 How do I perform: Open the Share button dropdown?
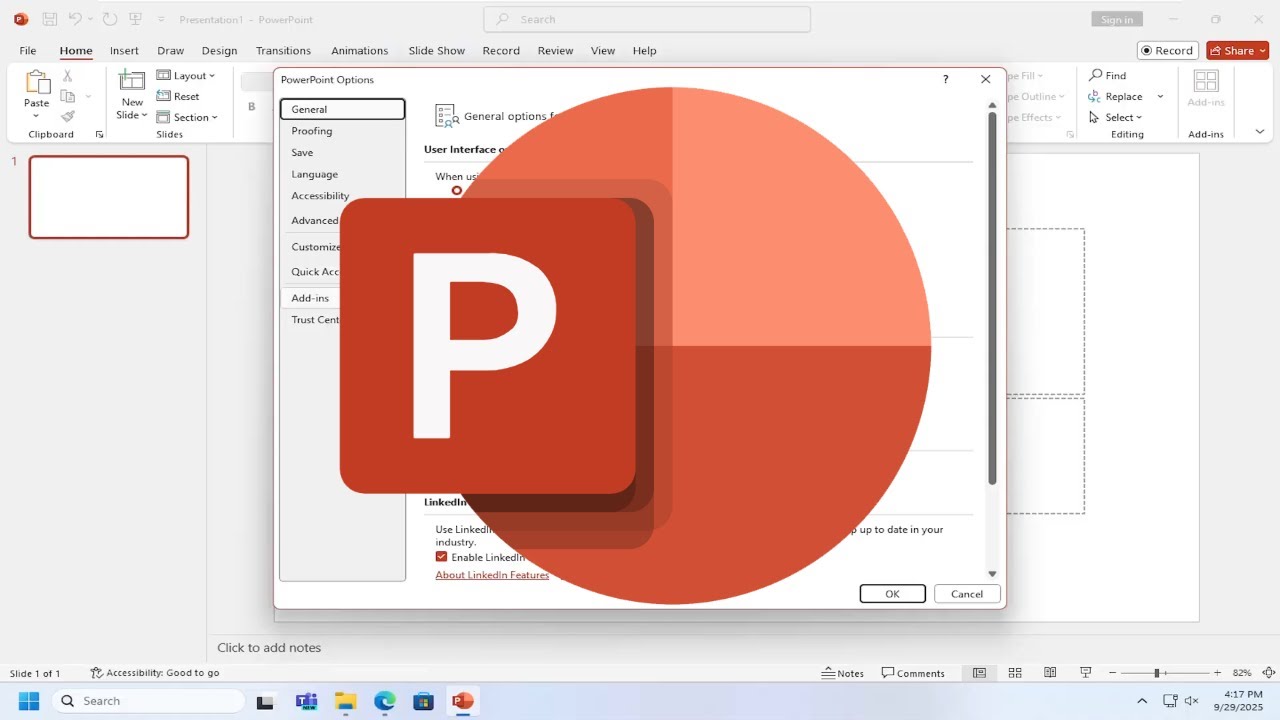coord(1263,51)
